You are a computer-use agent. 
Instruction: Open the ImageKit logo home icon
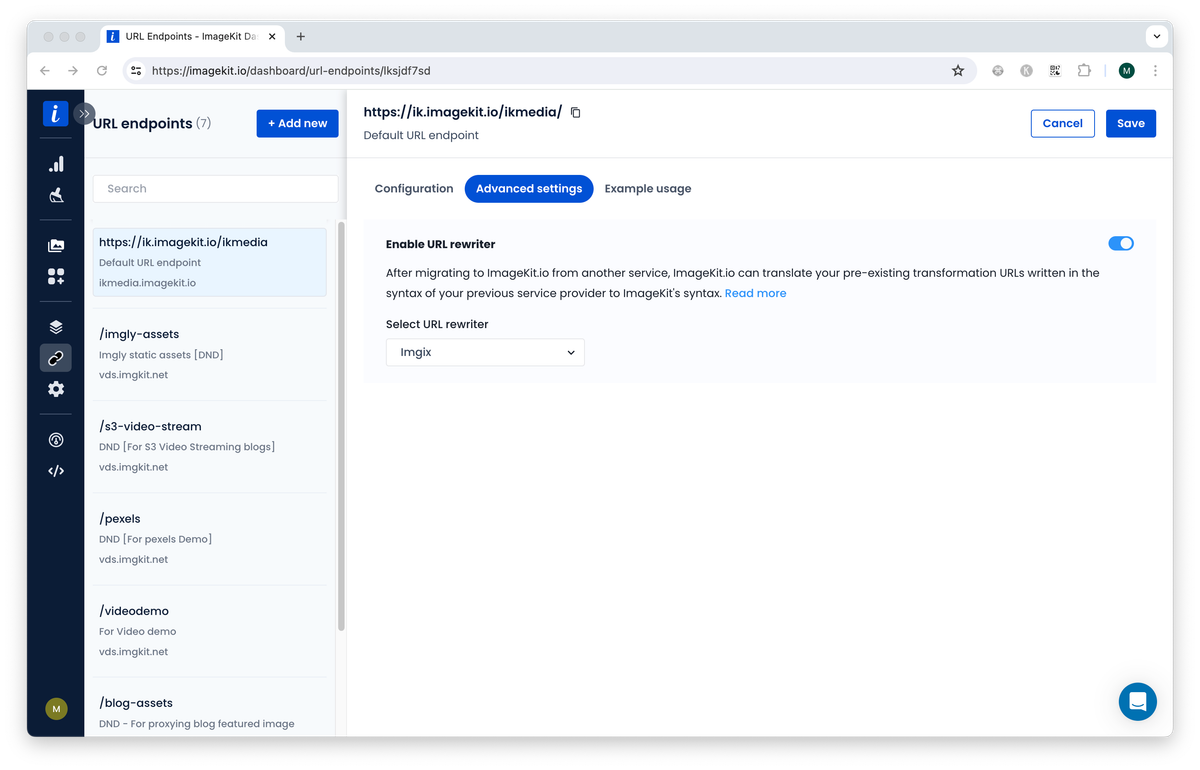[55, 113]
